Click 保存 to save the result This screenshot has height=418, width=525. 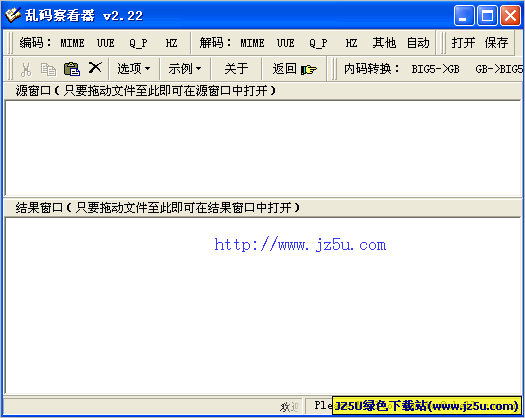click(x=496, y=43)
